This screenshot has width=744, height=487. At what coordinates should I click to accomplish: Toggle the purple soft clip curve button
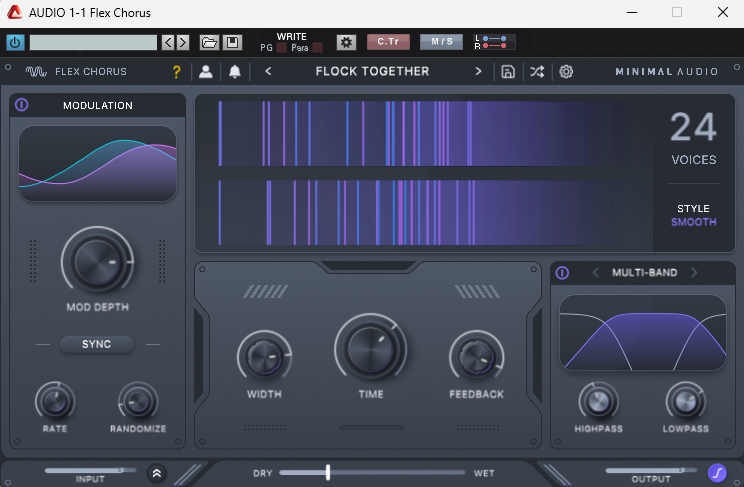[717, 473]
